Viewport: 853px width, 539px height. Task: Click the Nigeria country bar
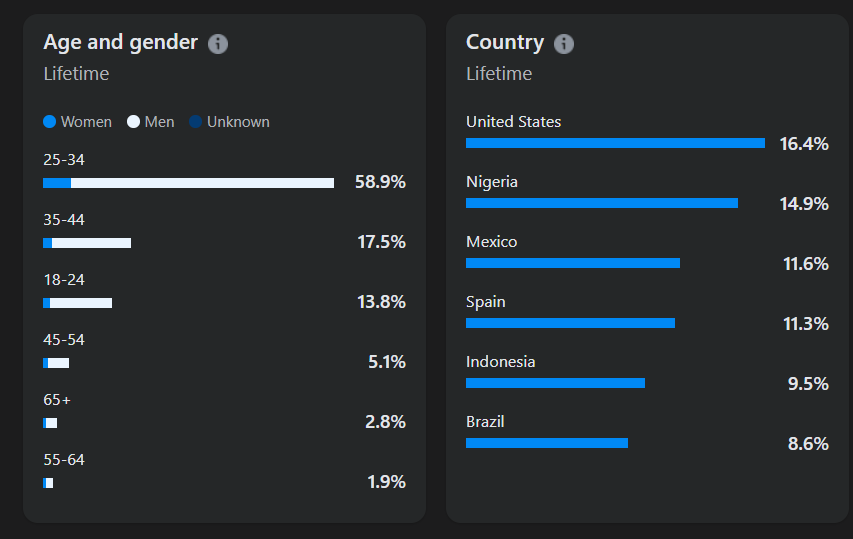pos(601,203)
